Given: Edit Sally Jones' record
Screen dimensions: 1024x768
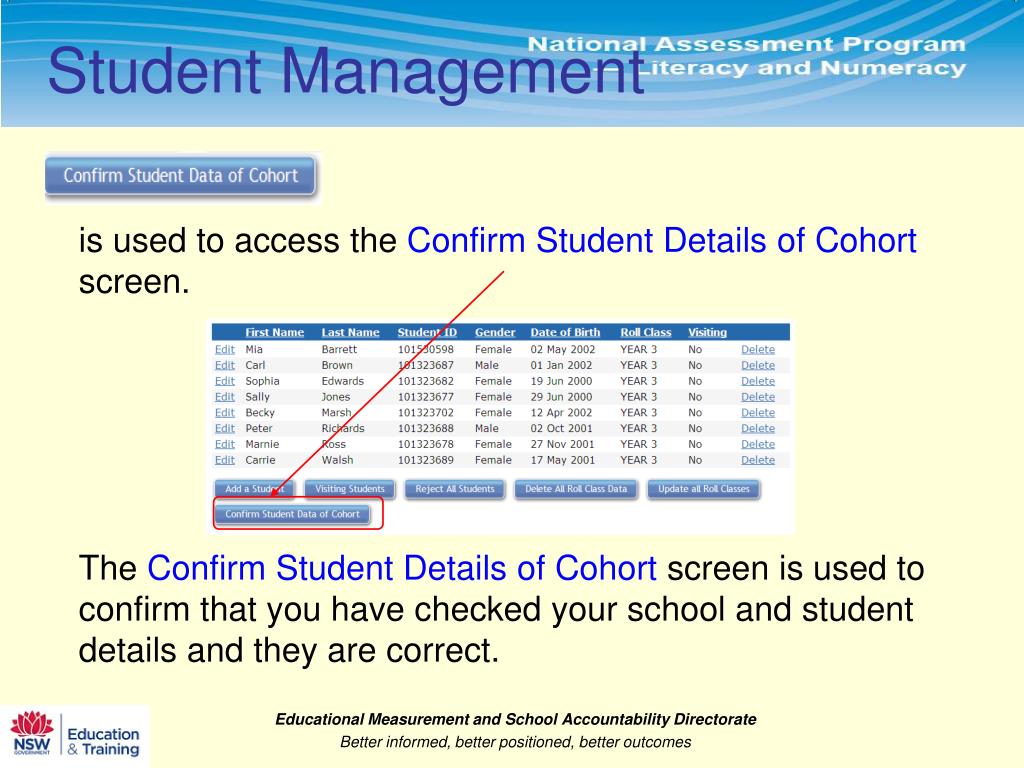Looking at the screenshot, I should coord(225,396).
